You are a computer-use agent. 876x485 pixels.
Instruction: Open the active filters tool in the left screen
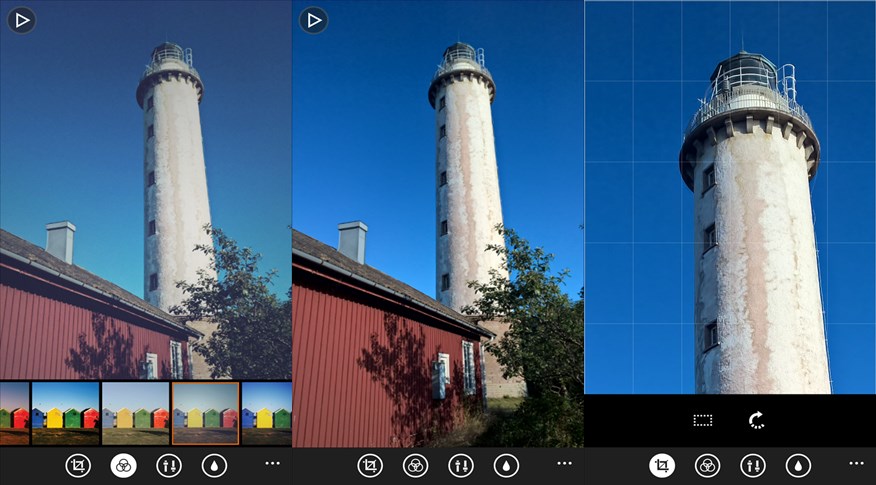pyautogui.click(x=123, y=465)
